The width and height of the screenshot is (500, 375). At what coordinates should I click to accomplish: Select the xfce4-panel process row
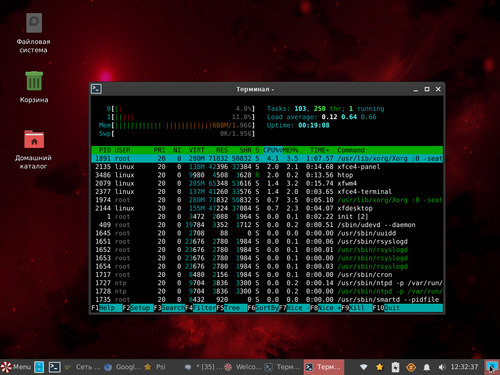[x=267, y=167]
